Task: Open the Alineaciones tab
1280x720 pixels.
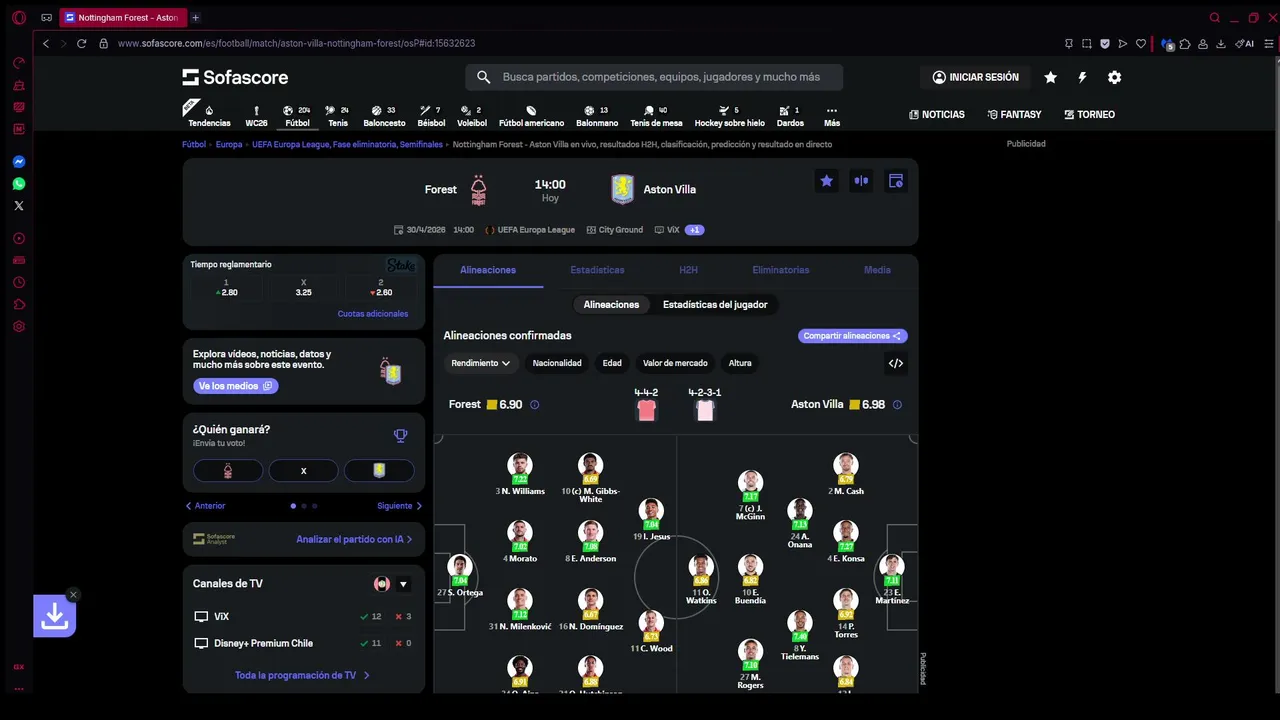Action: tap(488, 270)
